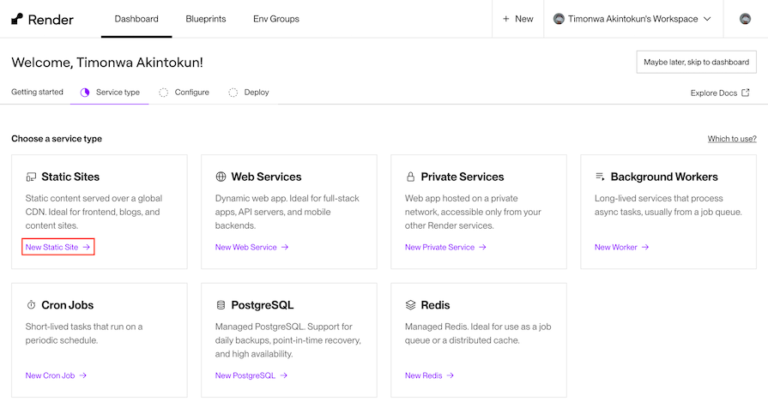Click New Cron Job link
The image size is (768, 414).
tap(56, 375)
